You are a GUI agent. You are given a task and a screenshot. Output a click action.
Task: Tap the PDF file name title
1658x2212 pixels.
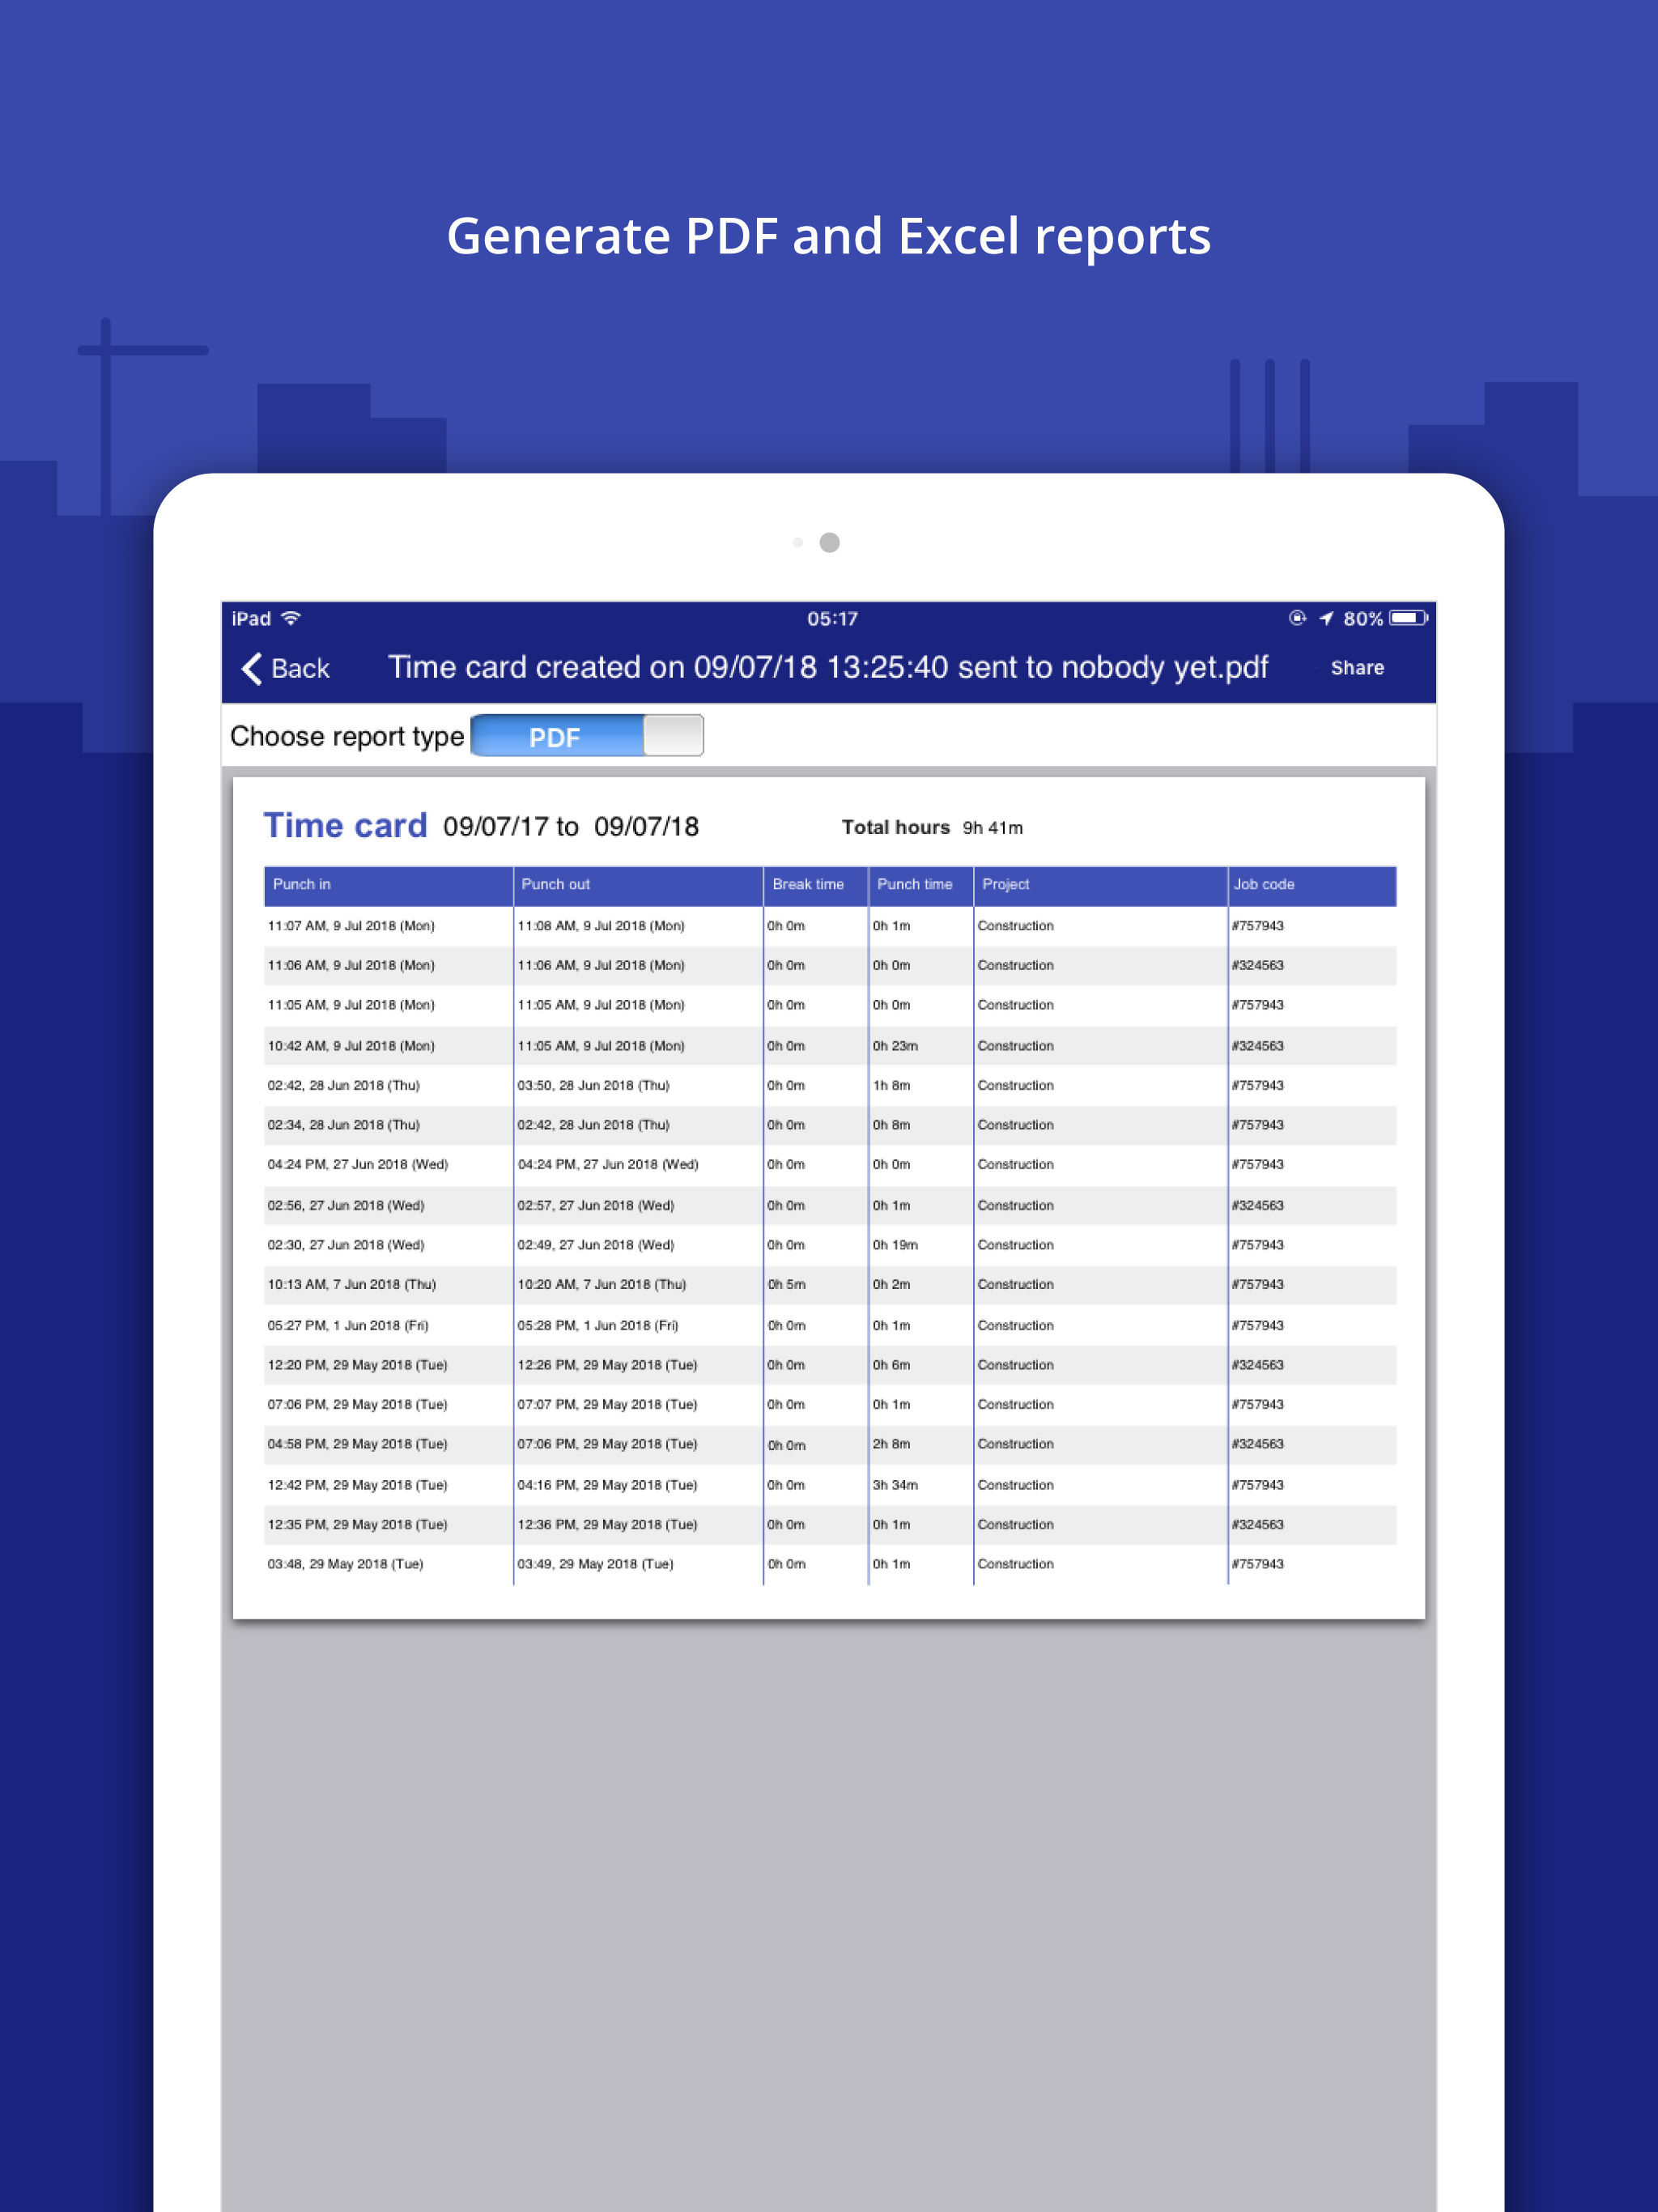(828, 667)
